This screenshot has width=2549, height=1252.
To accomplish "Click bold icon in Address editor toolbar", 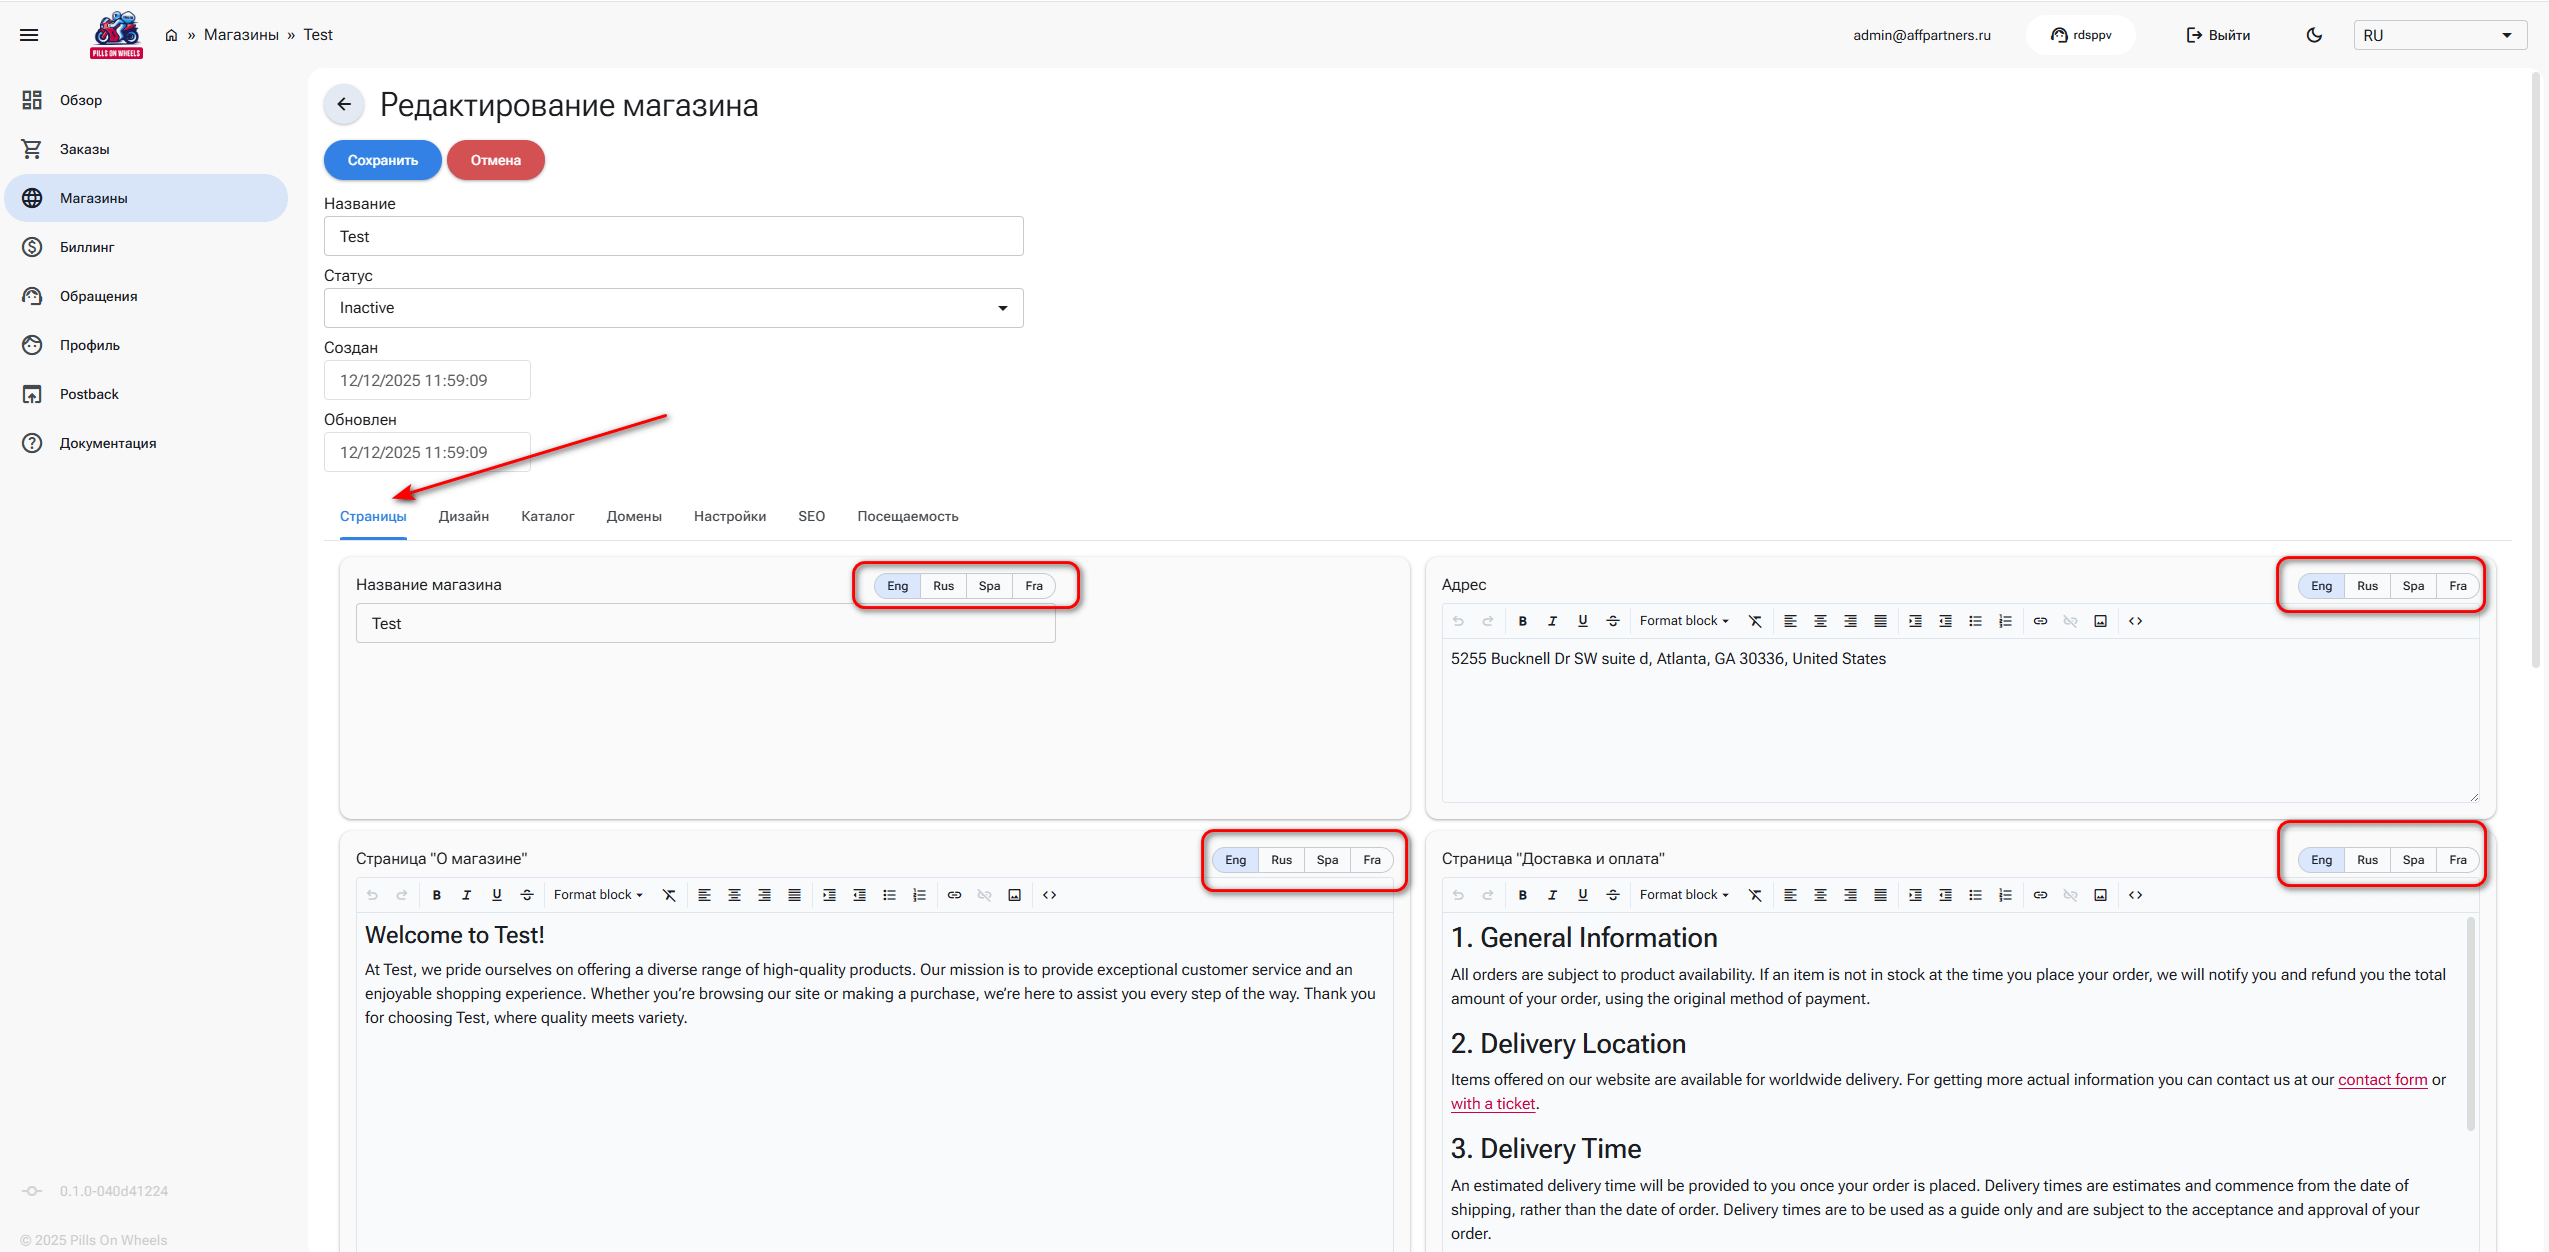I will [x=1522, y=621].
